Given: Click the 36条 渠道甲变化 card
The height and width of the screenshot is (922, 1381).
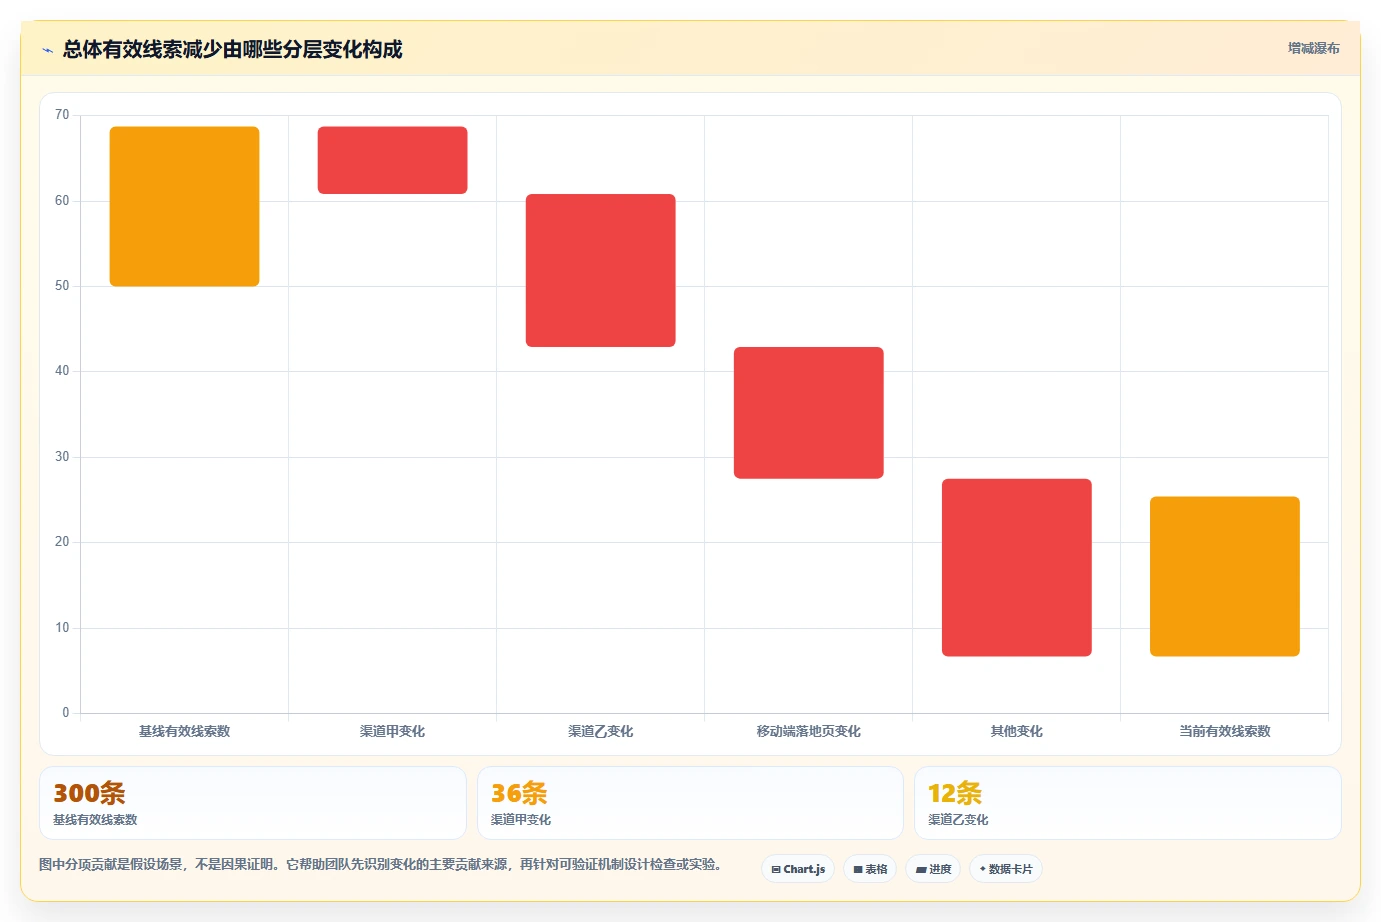Looking at the screenshot, I should [690, 803].
